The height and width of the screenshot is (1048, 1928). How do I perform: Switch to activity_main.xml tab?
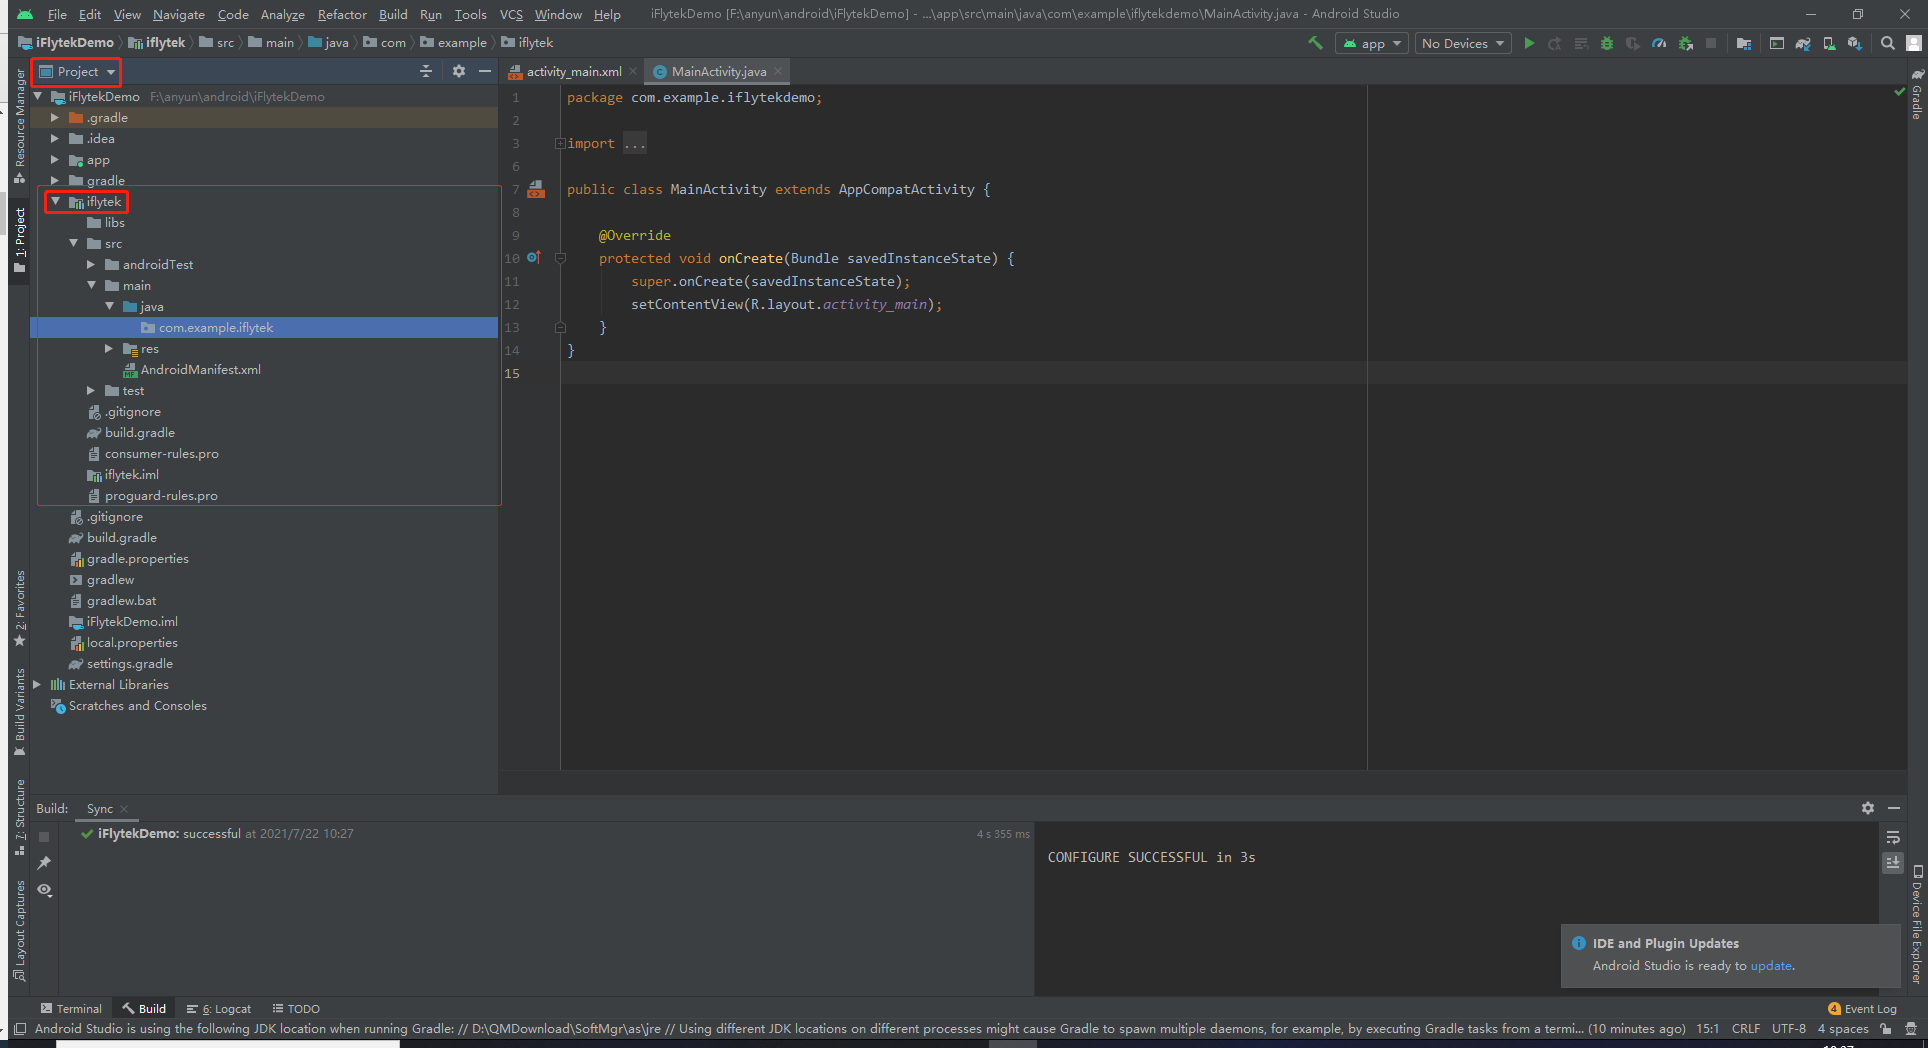tap(573, 71)
